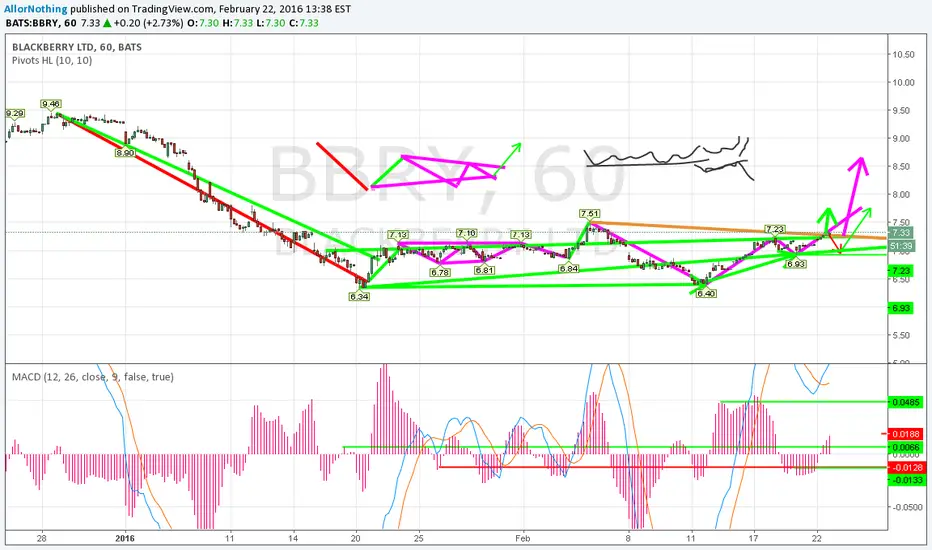Click the 6.40 pivot low label

point(706,293)
